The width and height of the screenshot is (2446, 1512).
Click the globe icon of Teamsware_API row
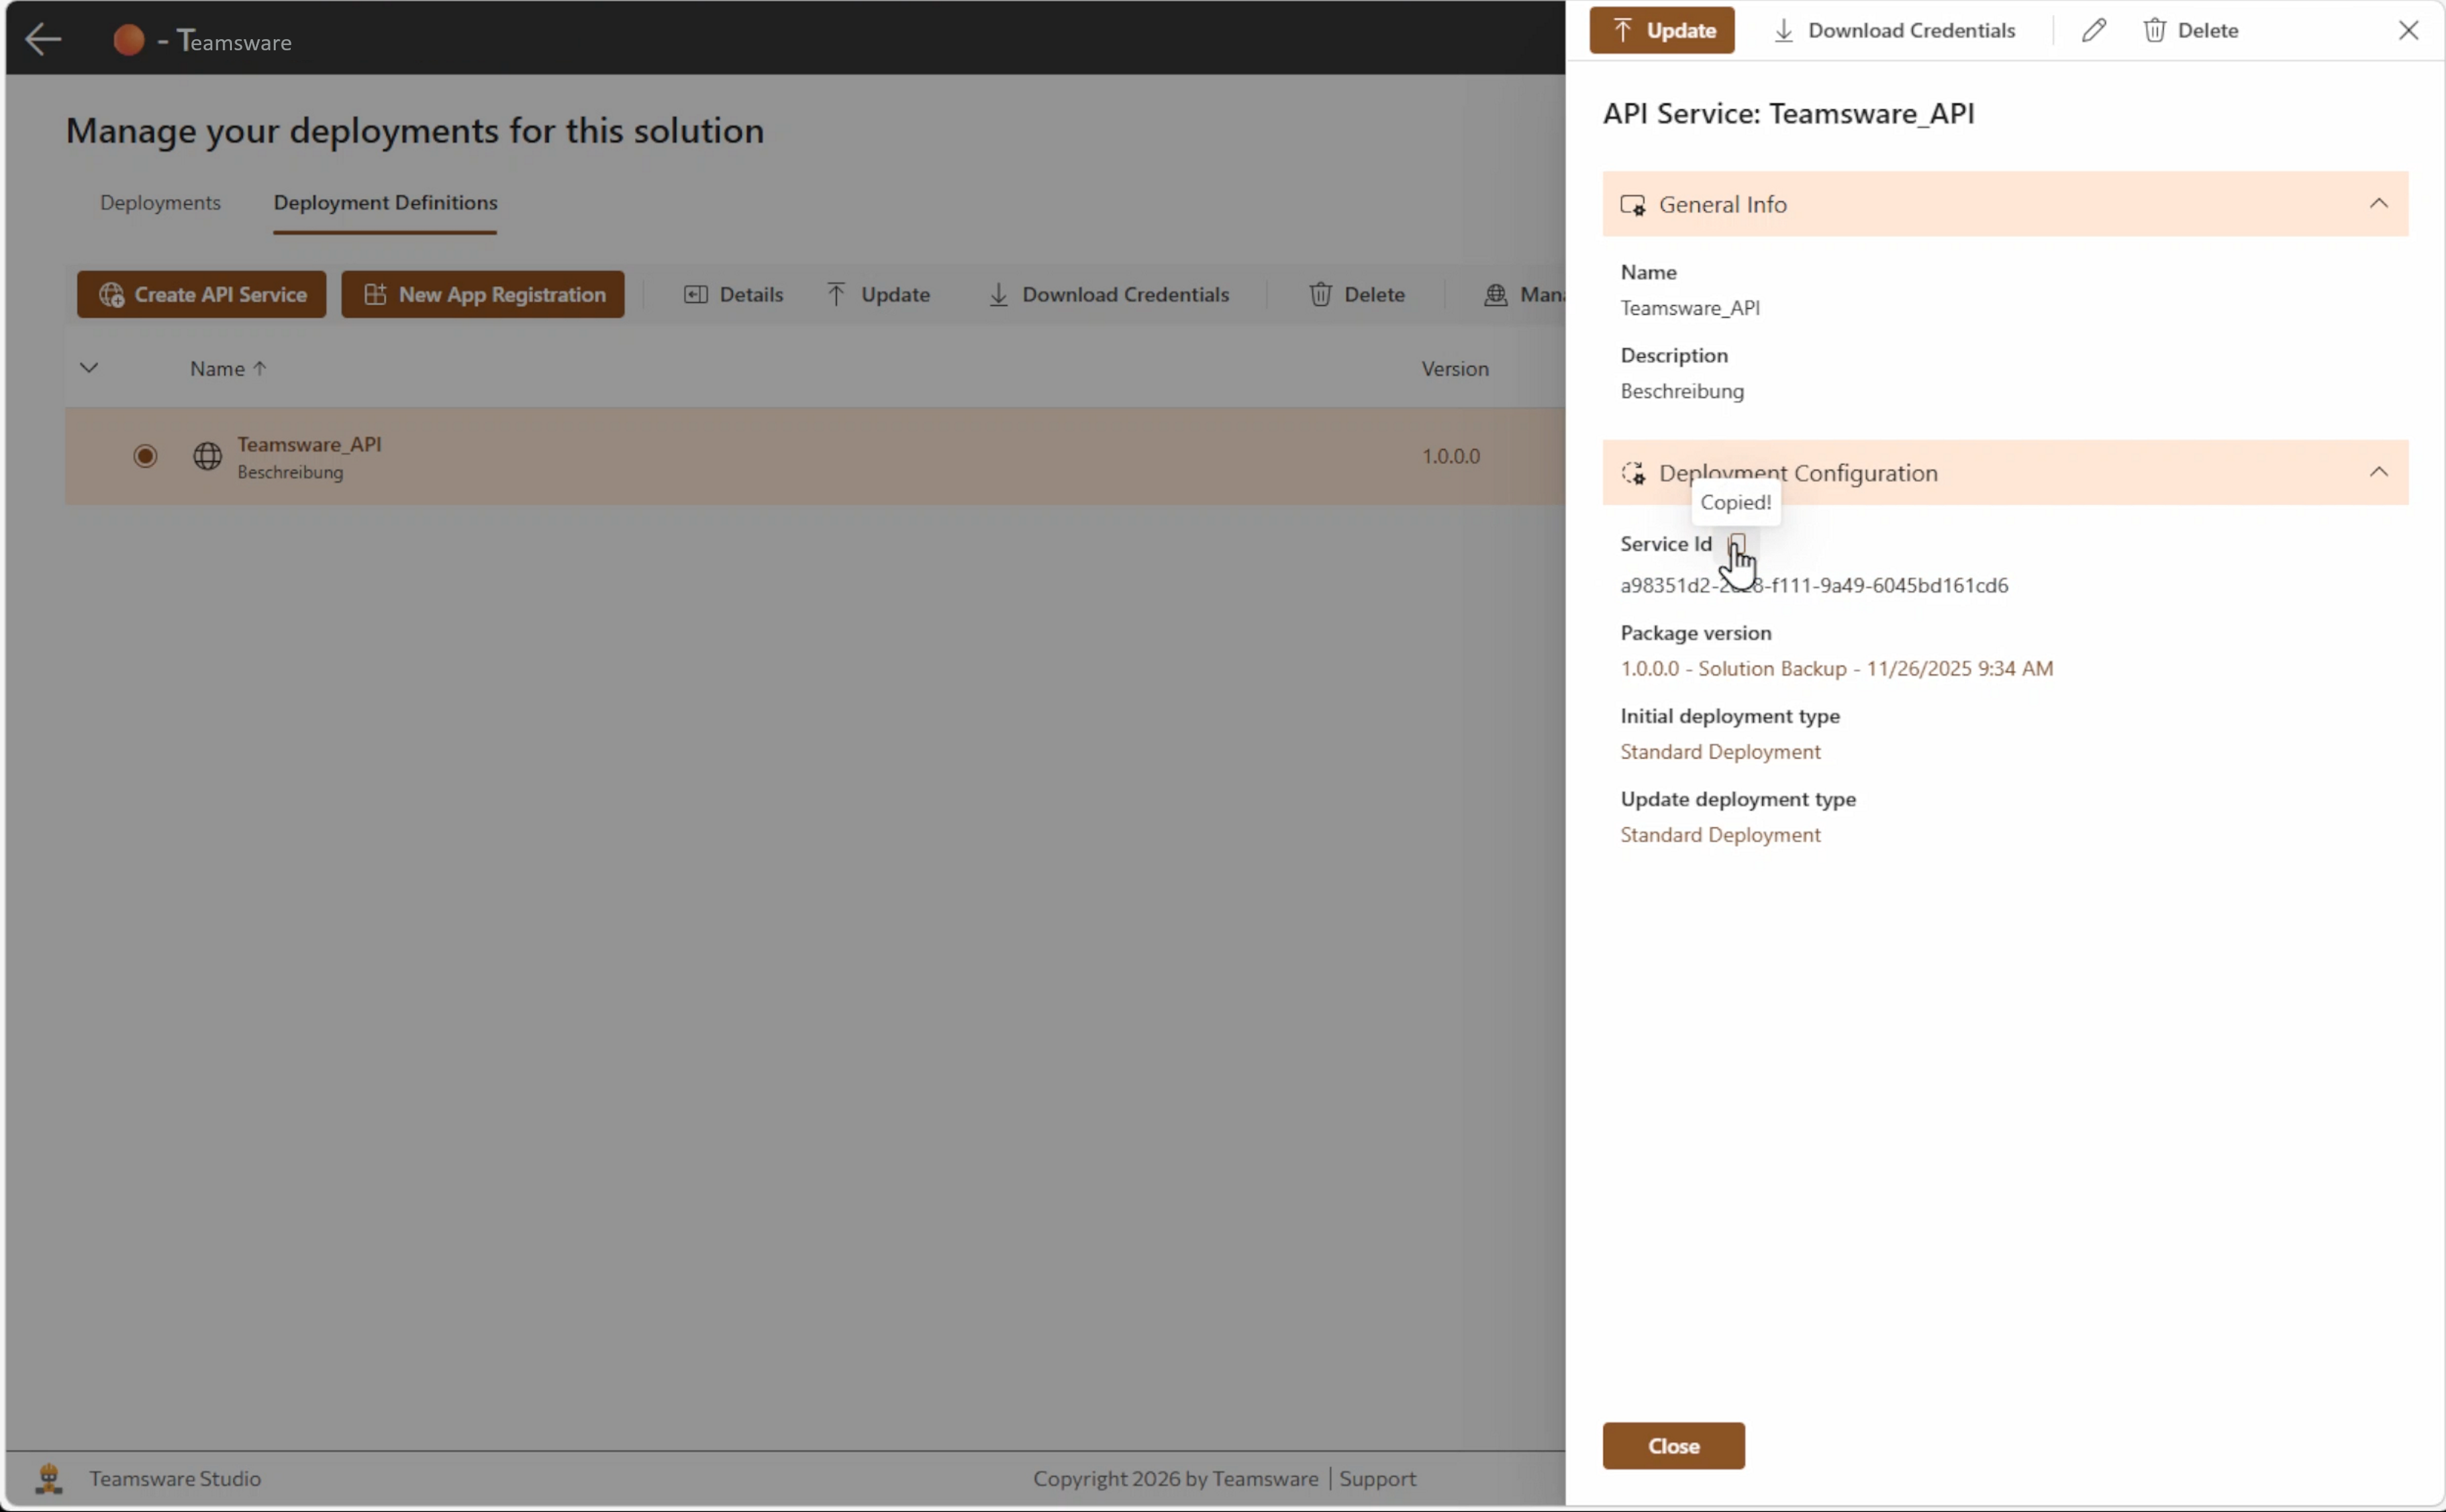(x=207, y=456)
